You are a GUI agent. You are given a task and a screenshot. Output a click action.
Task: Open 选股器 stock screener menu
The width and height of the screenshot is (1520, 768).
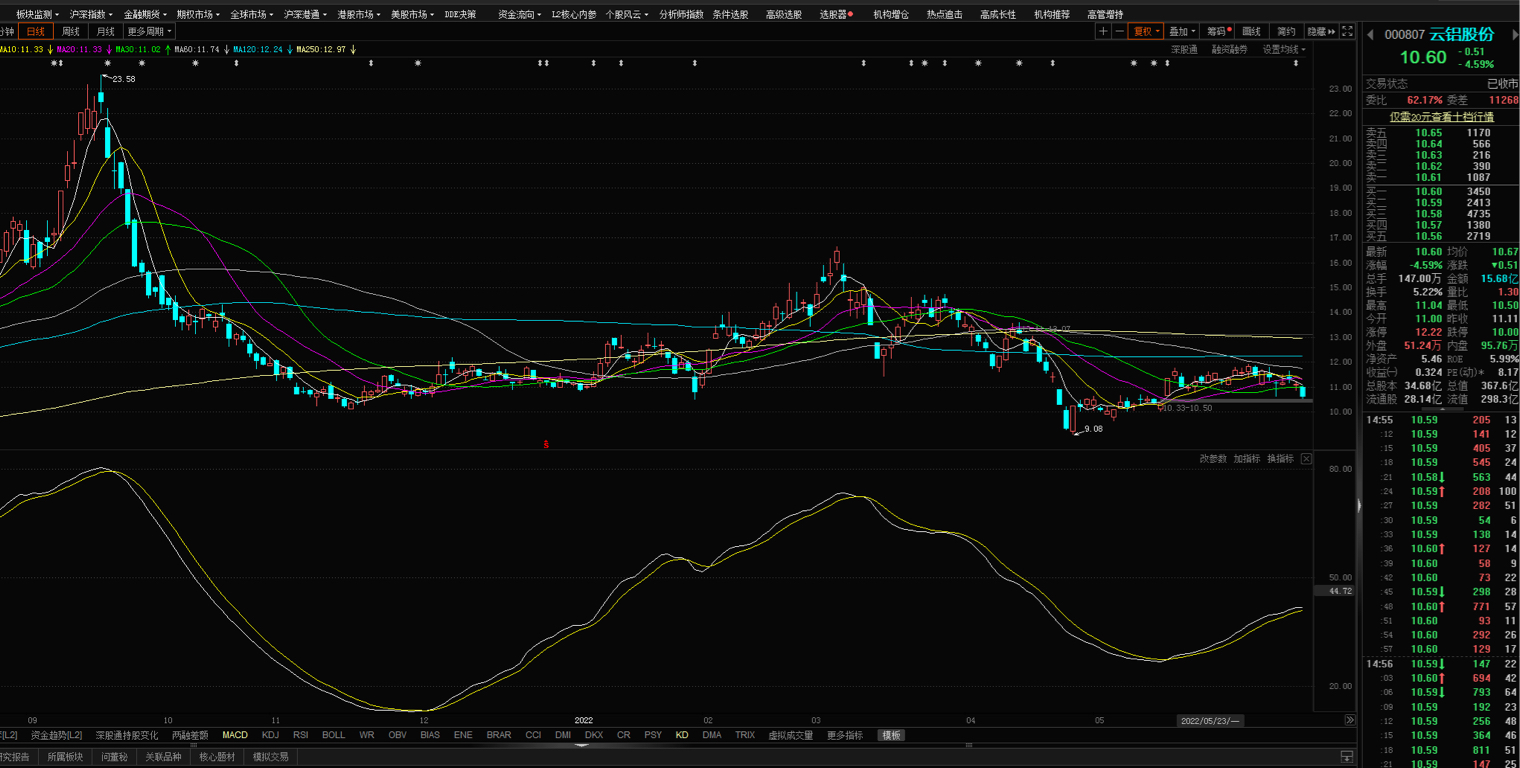pyautogui.click(x=836, y=15)
